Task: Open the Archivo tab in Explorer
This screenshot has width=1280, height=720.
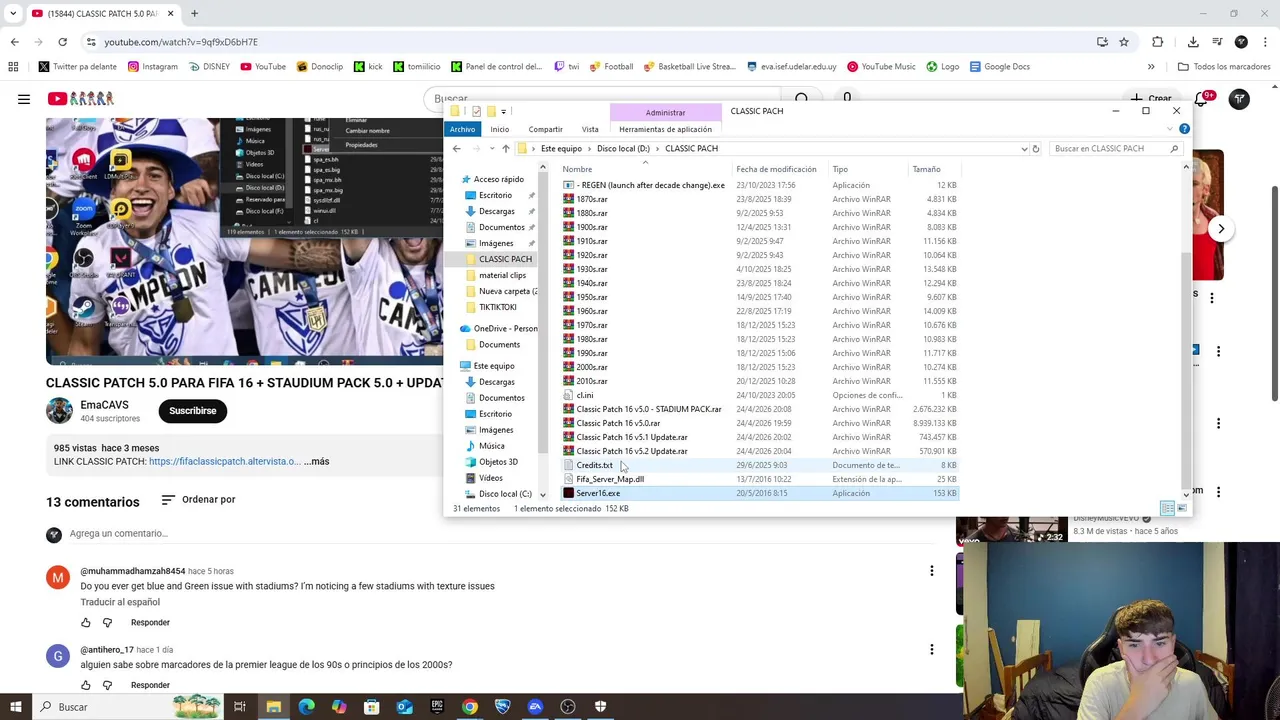Action: click(463, 129)
